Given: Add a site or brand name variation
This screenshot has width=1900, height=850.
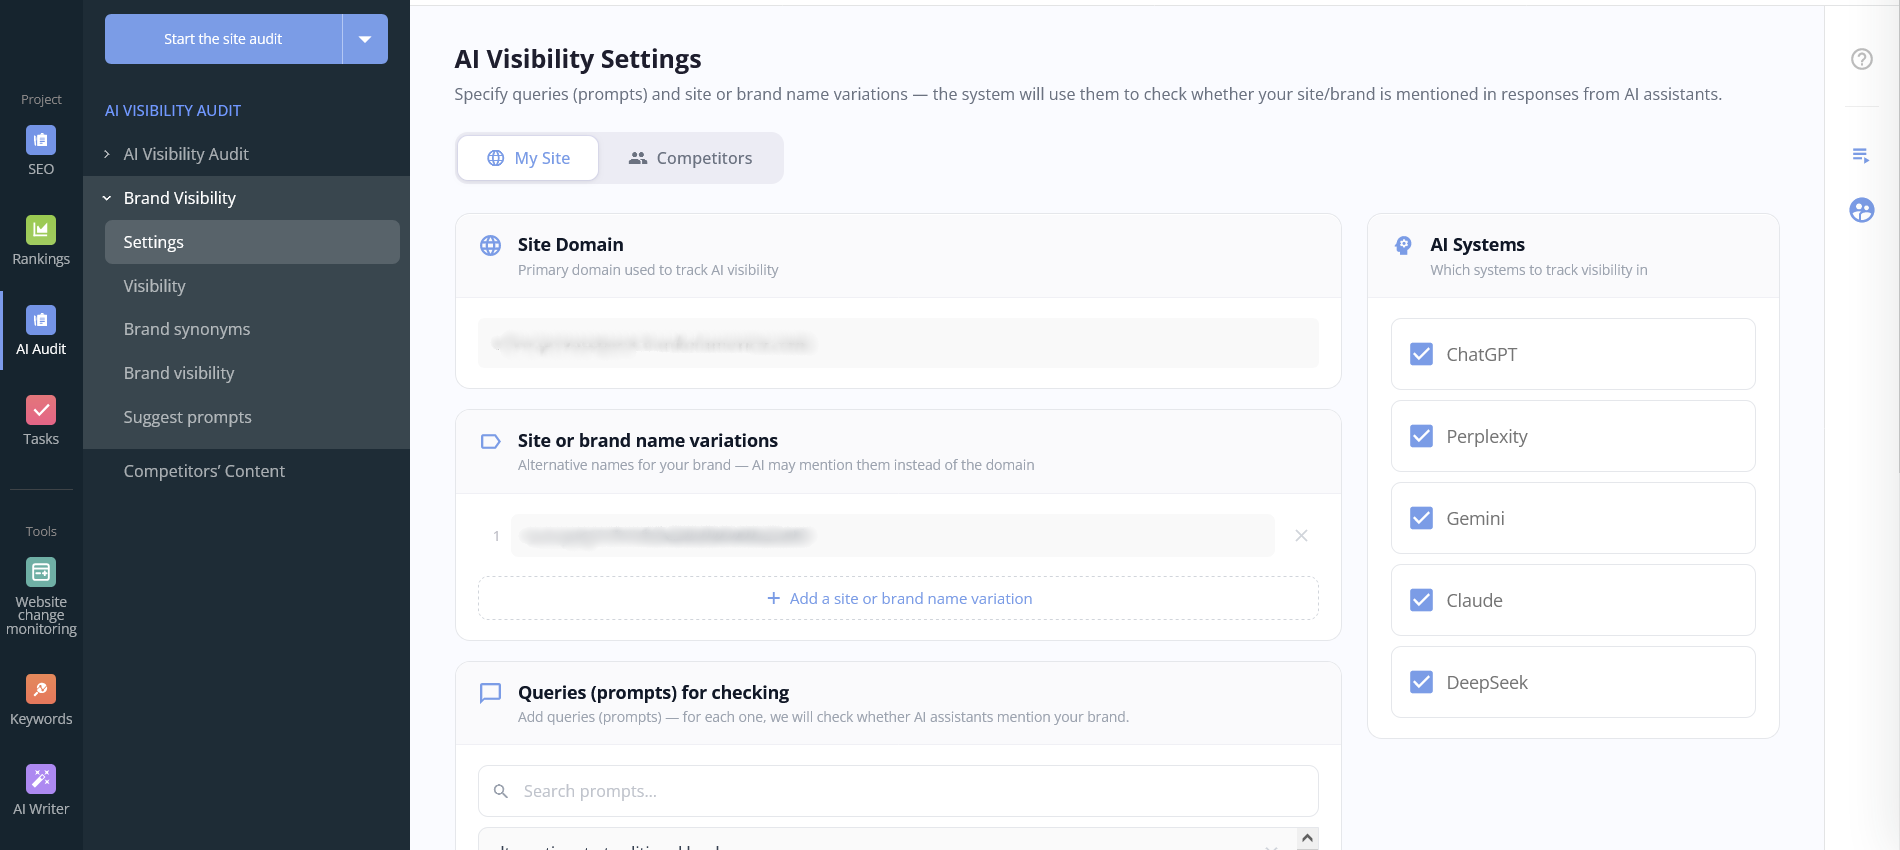Looking at the screenshot, I should tap(898, 598).
